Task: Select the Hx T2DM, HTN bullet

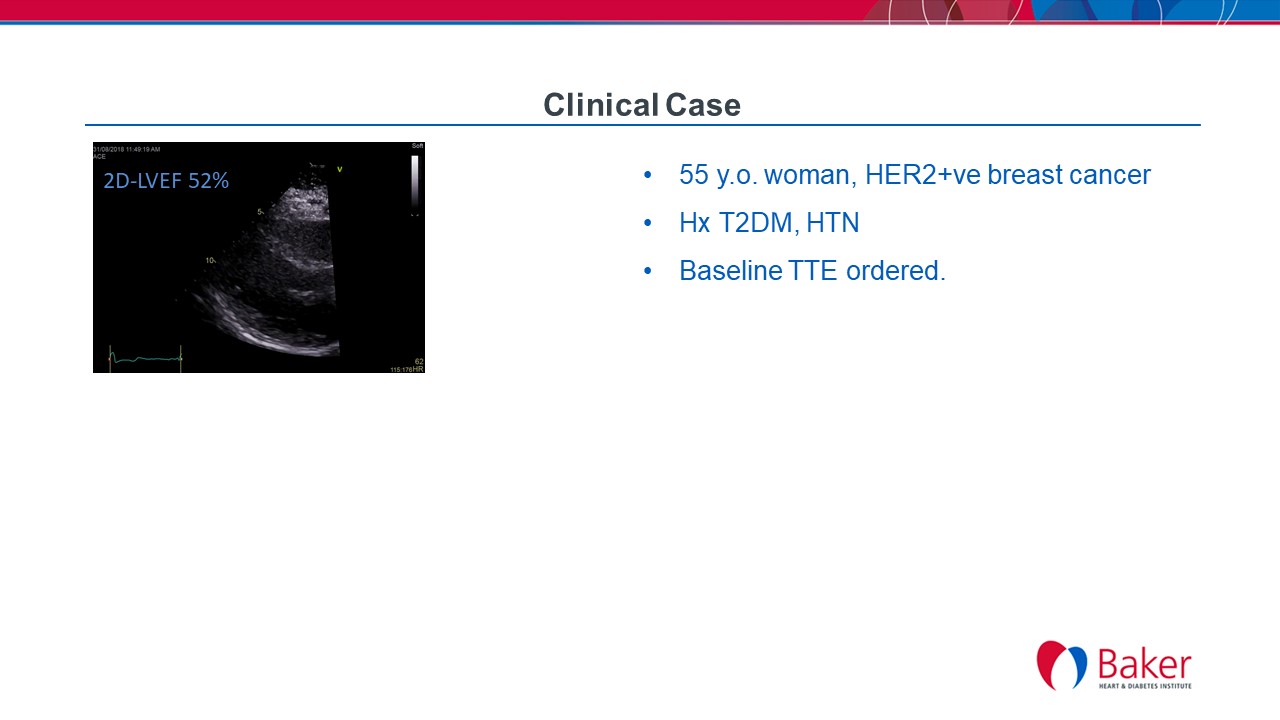Action: coord(768,223)
